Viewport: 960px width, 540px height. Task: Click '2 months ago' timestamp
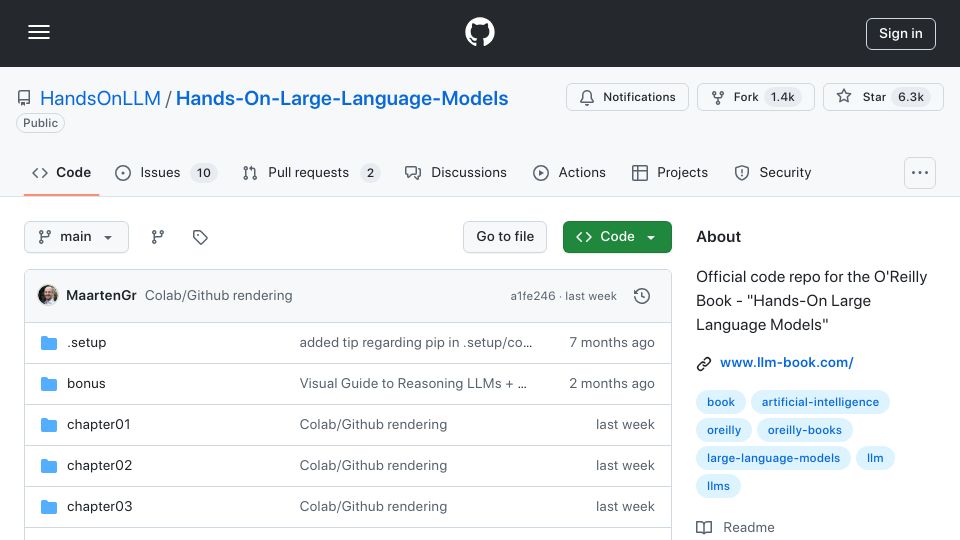pos(612,384)
